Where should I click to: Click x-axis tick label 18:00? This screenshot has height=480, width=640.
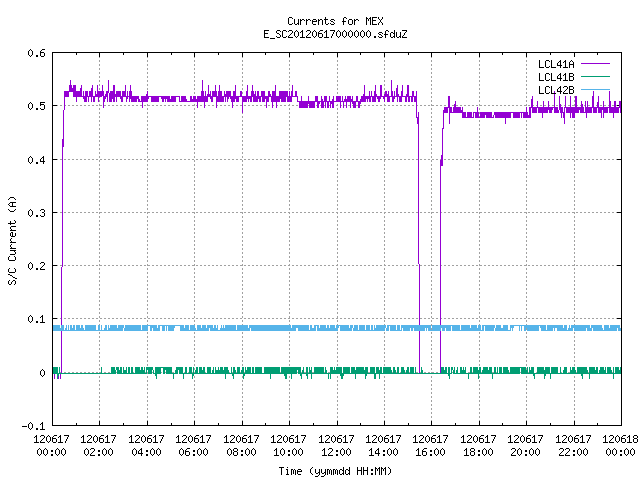pyautogui.click(x=478, y=452)
